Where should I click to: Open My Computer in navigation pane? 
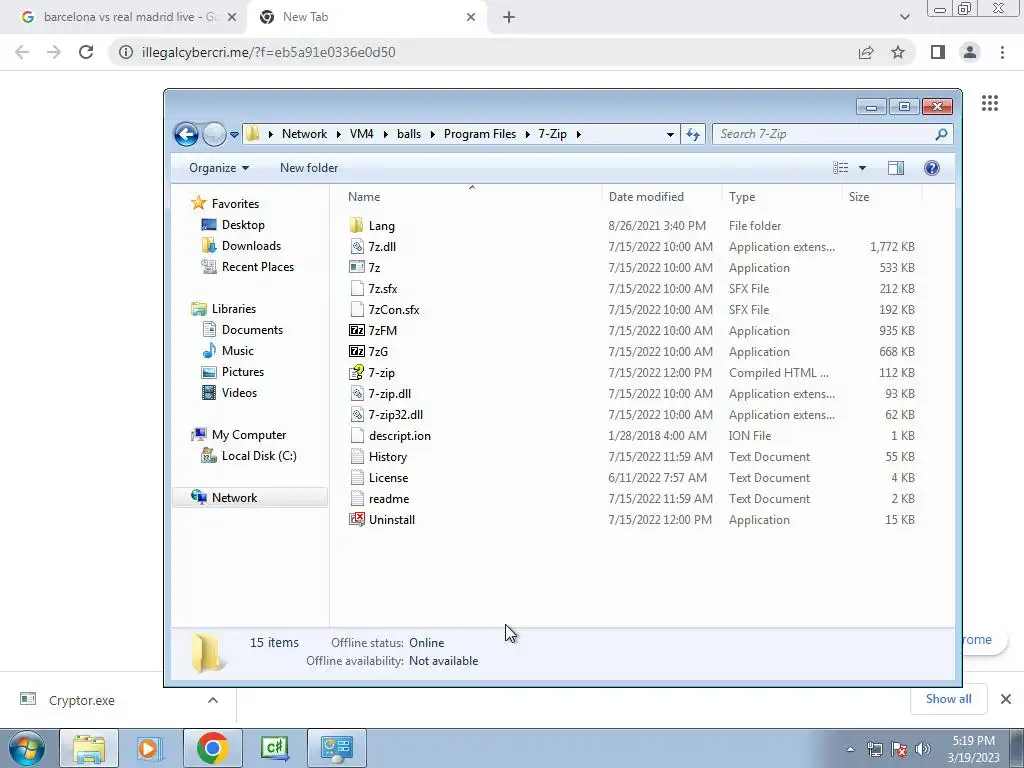tap(249, 435)
